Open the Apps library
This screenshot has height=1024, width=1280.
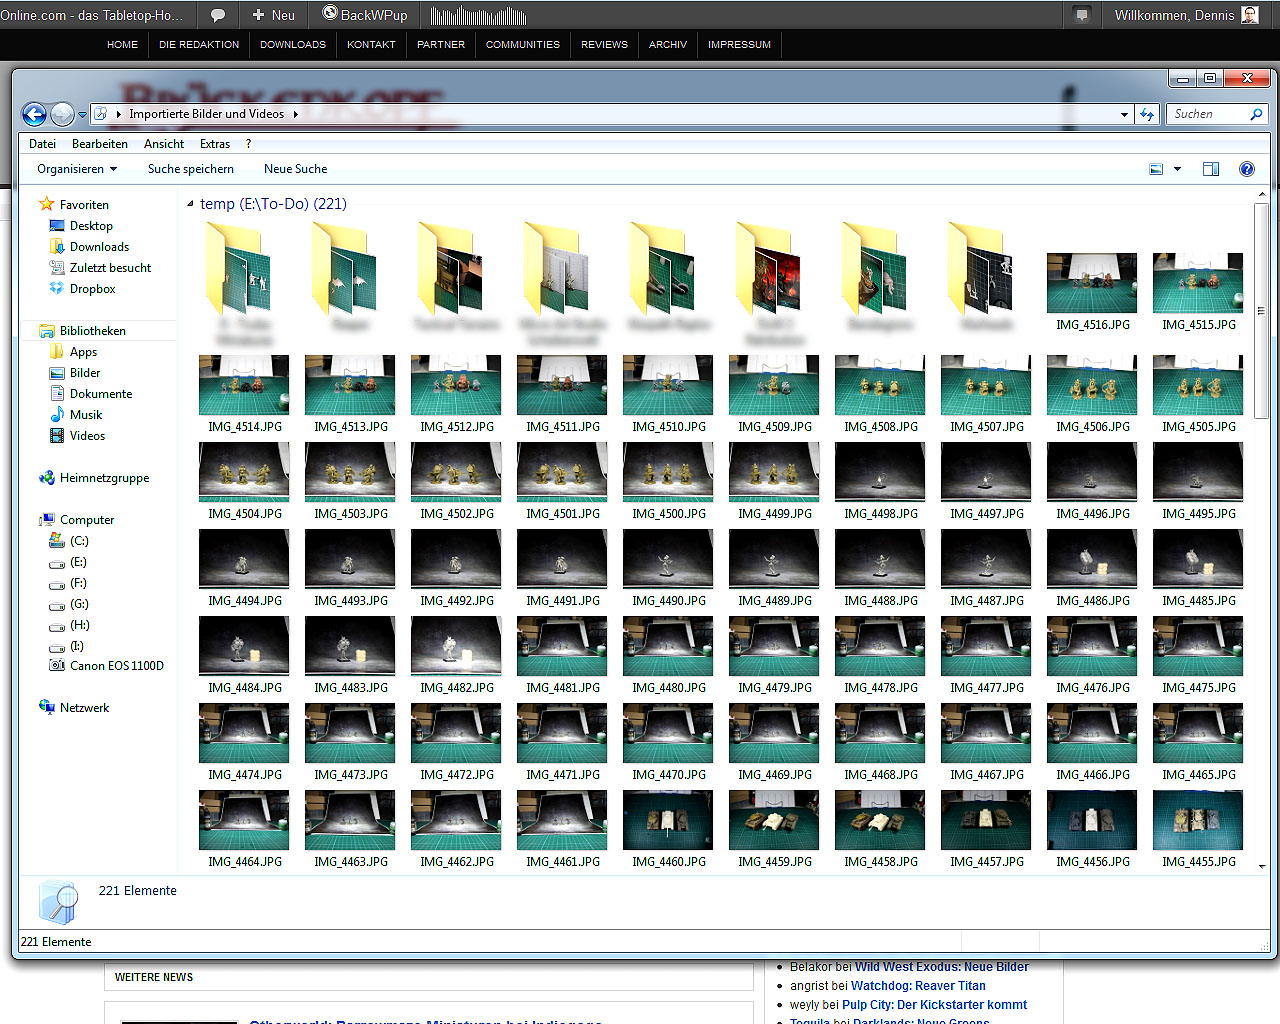pos(83,352)
